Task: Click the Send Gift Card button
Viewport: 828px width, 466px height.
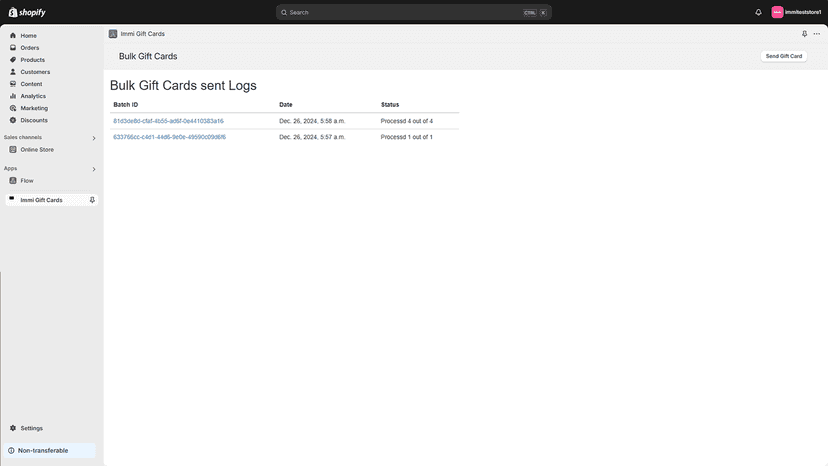Action: pos(784,56)
